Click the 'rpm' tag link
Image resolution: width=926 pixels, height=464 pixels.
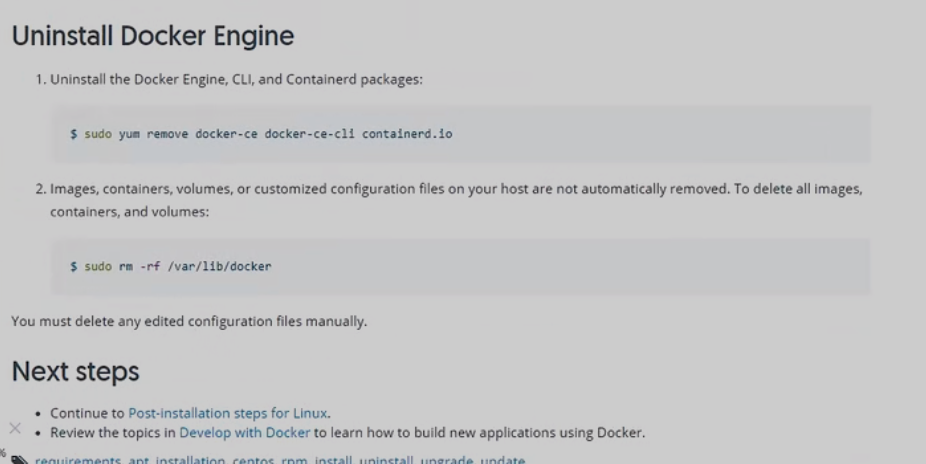click(294, 459)
